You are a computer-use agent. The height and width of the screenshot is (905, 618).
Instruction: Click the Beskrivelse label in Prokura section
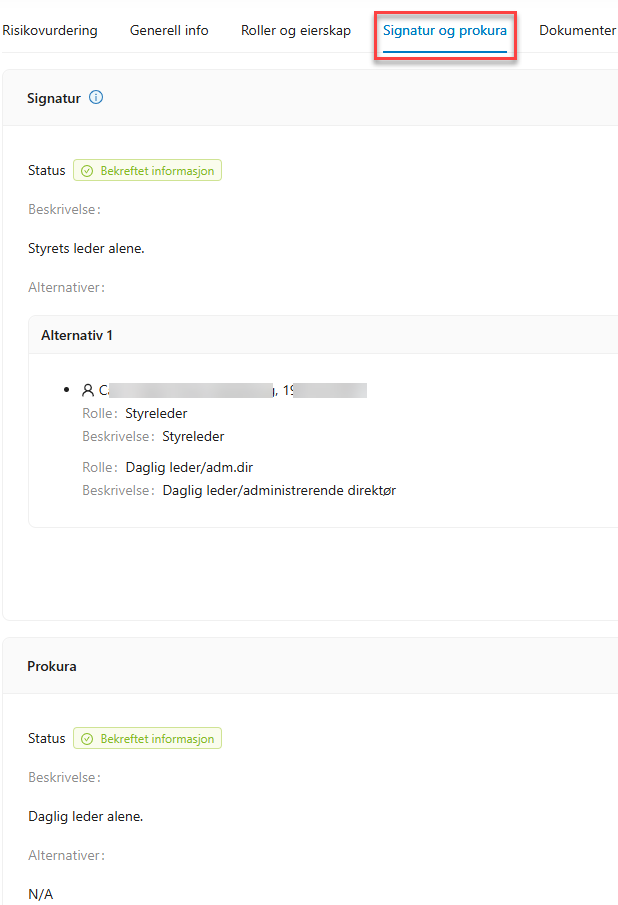click(x=65, y=777)
